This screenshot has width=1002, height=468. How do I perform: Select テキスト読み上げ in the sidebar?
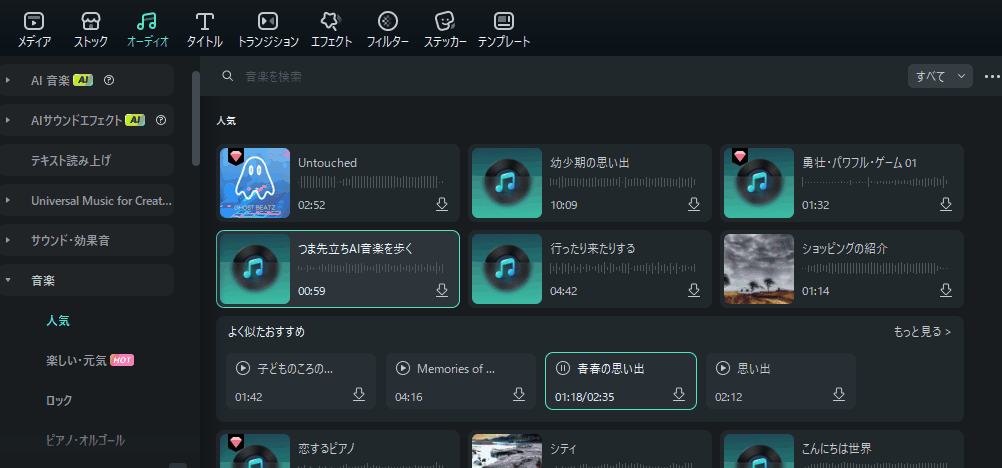71,160
